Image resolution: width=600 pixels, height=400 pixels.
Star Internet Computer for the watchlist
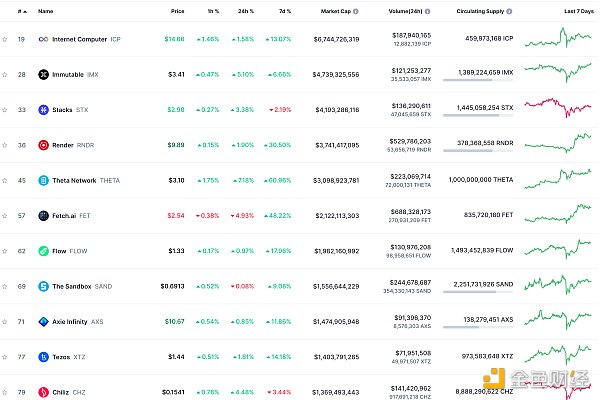click(x=5, y=39)
